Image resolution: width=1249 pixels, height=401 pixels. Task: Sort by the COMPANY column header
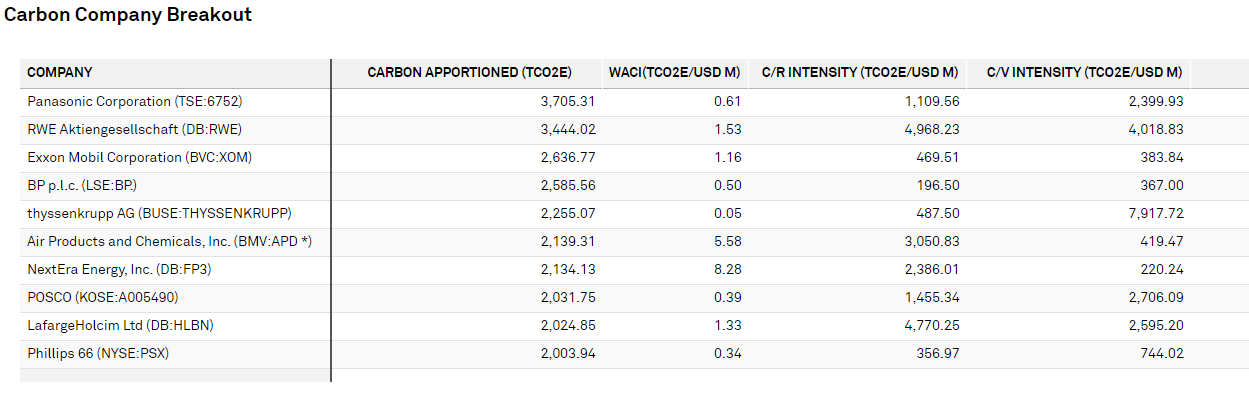60,73
